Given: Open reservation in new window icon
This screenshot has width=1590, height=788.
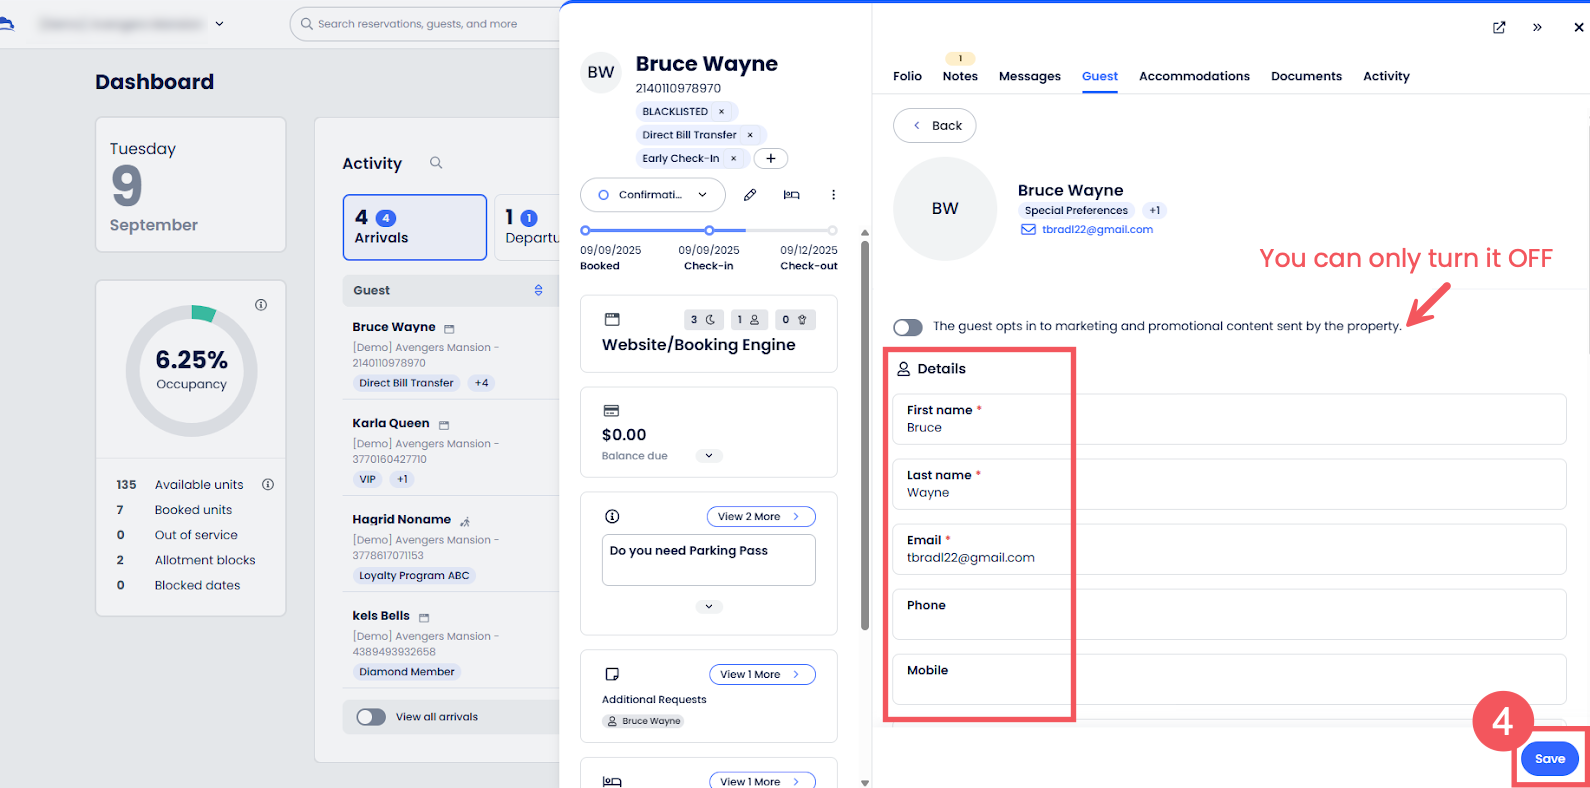Looking at the screenshot, I should (x=1499, y=28).
